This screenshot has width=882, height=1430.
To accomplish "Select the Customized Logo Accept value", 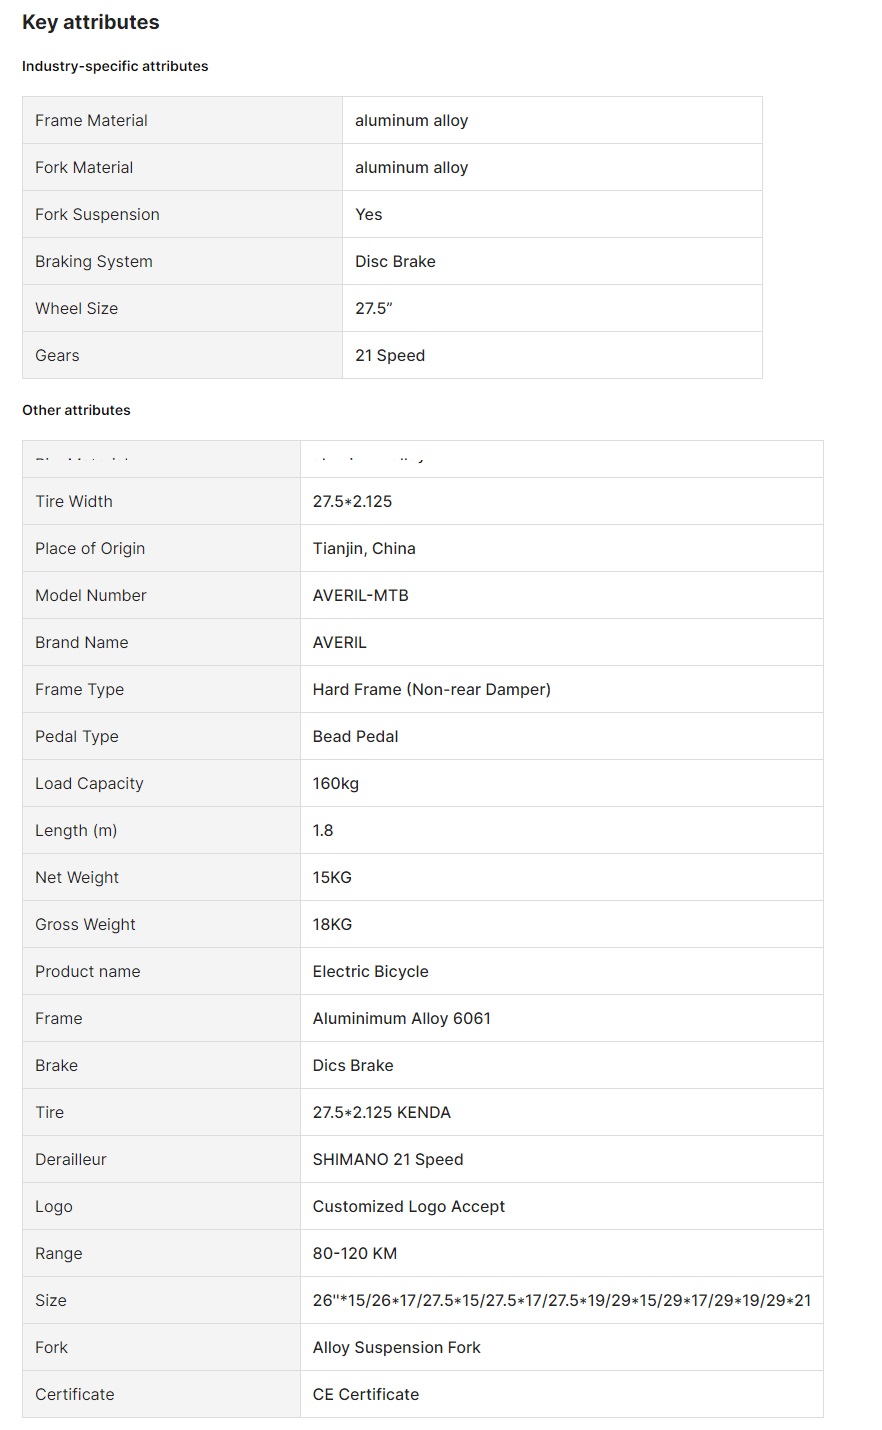I will 408,1206.
